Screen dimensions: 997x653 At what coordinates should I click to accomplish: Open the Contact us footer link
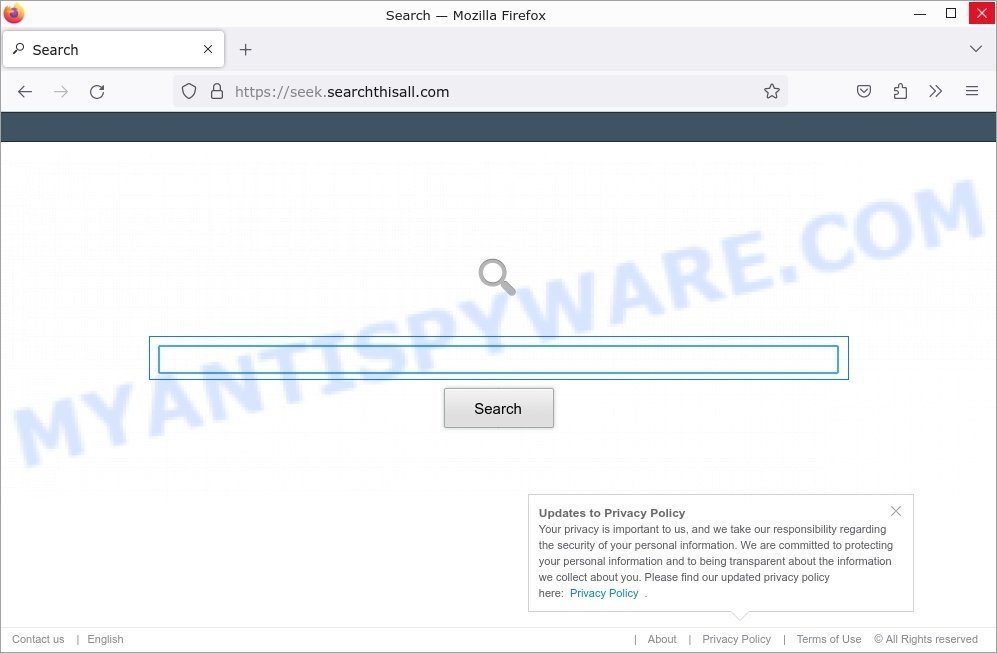pyautogui.click(x=38, y=639)
